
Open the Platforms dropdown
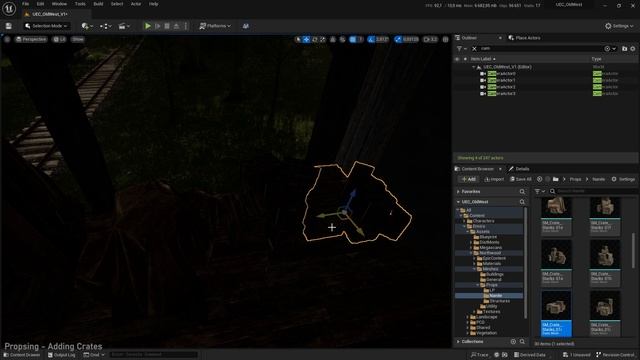(215, 26)
